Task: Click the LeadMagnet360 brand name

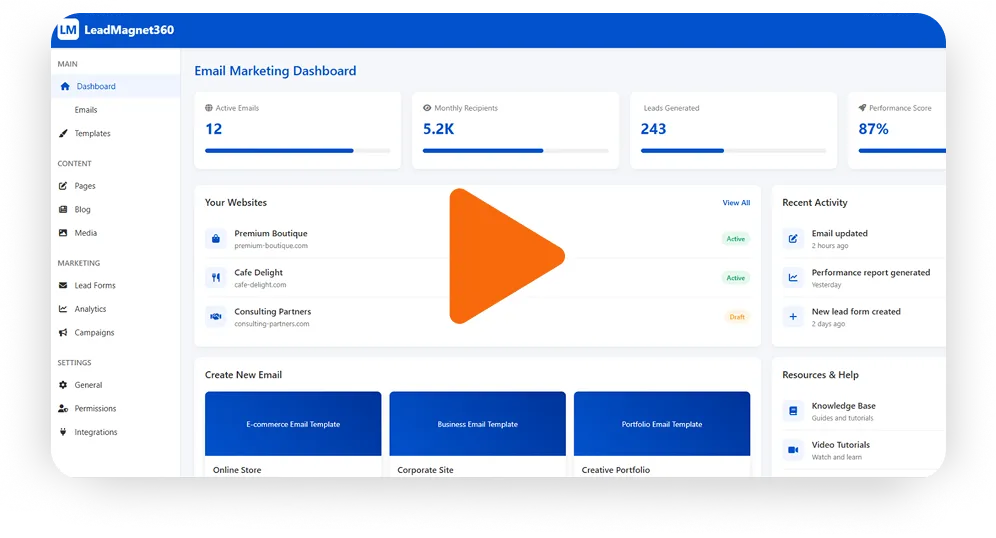Action: 129,30
